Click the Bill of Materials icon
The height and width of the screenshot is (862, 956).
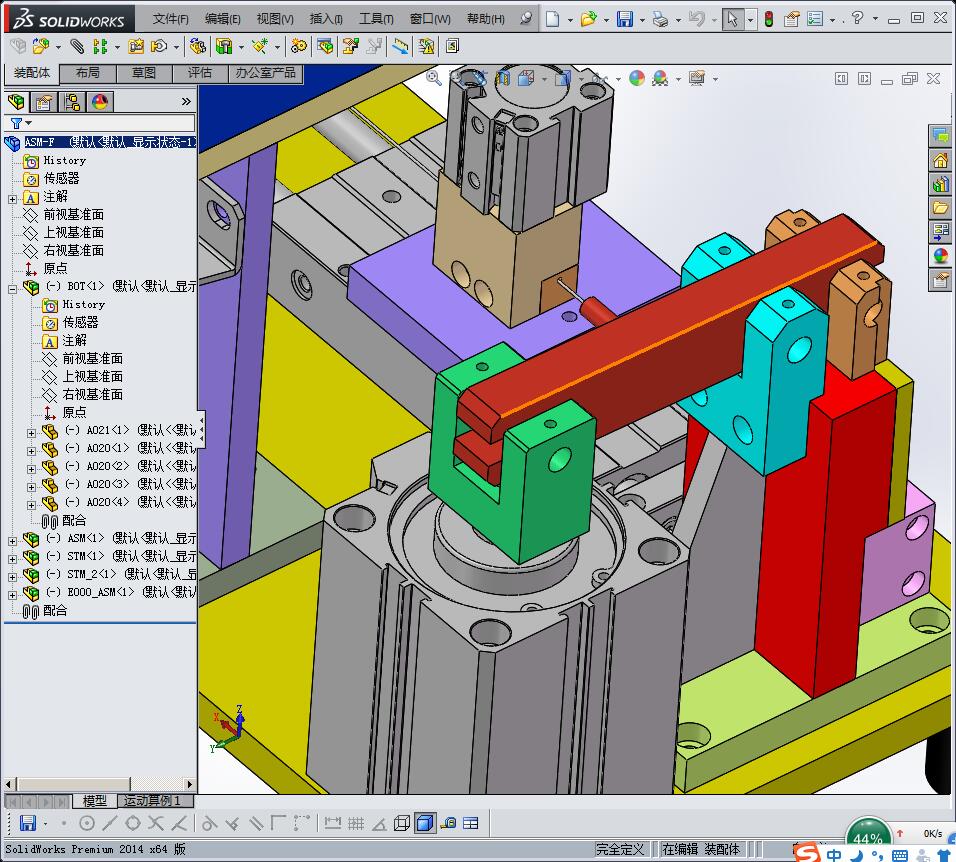point(325,46)
